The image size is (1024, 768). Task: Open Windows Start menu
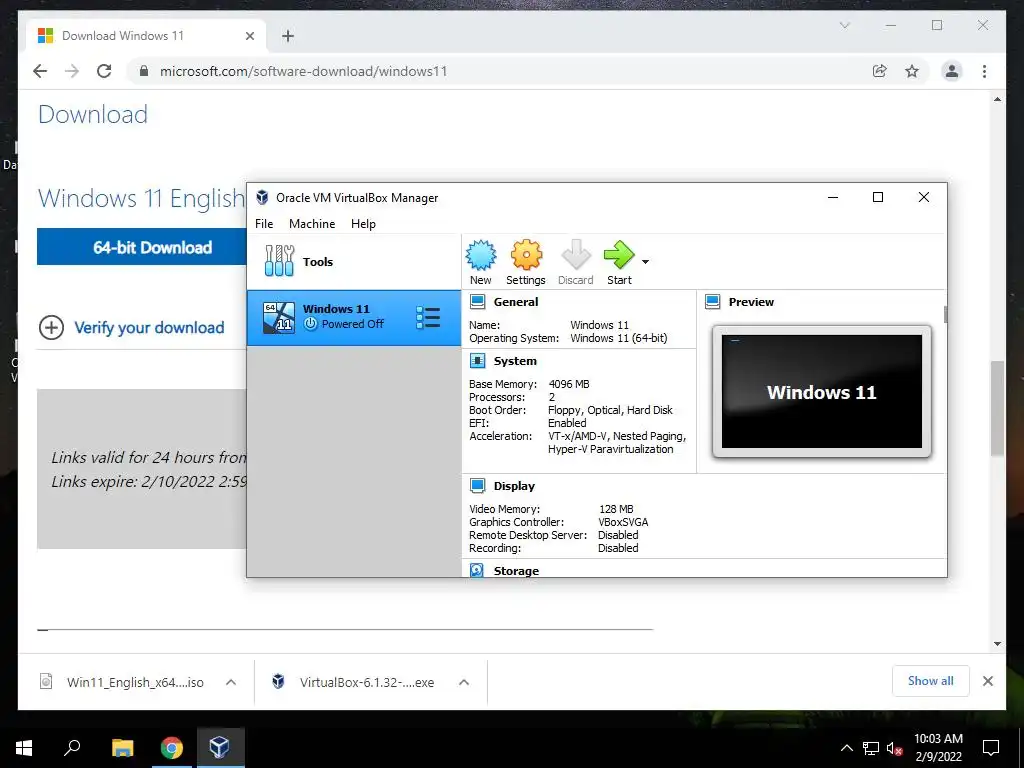[x=24, y=747]
